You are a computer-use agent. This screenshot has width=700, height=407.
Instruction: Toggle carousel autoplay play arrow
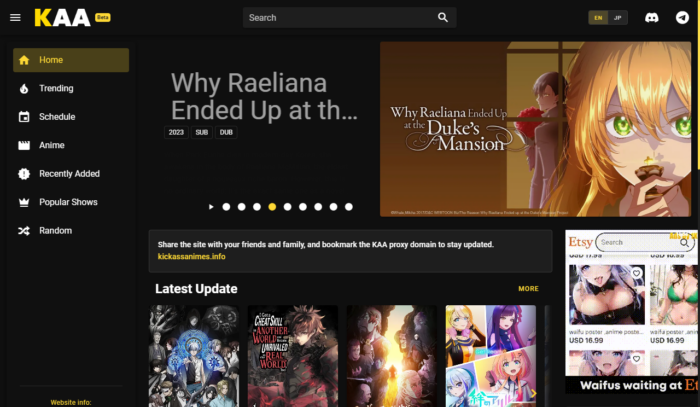click(211, 207)
